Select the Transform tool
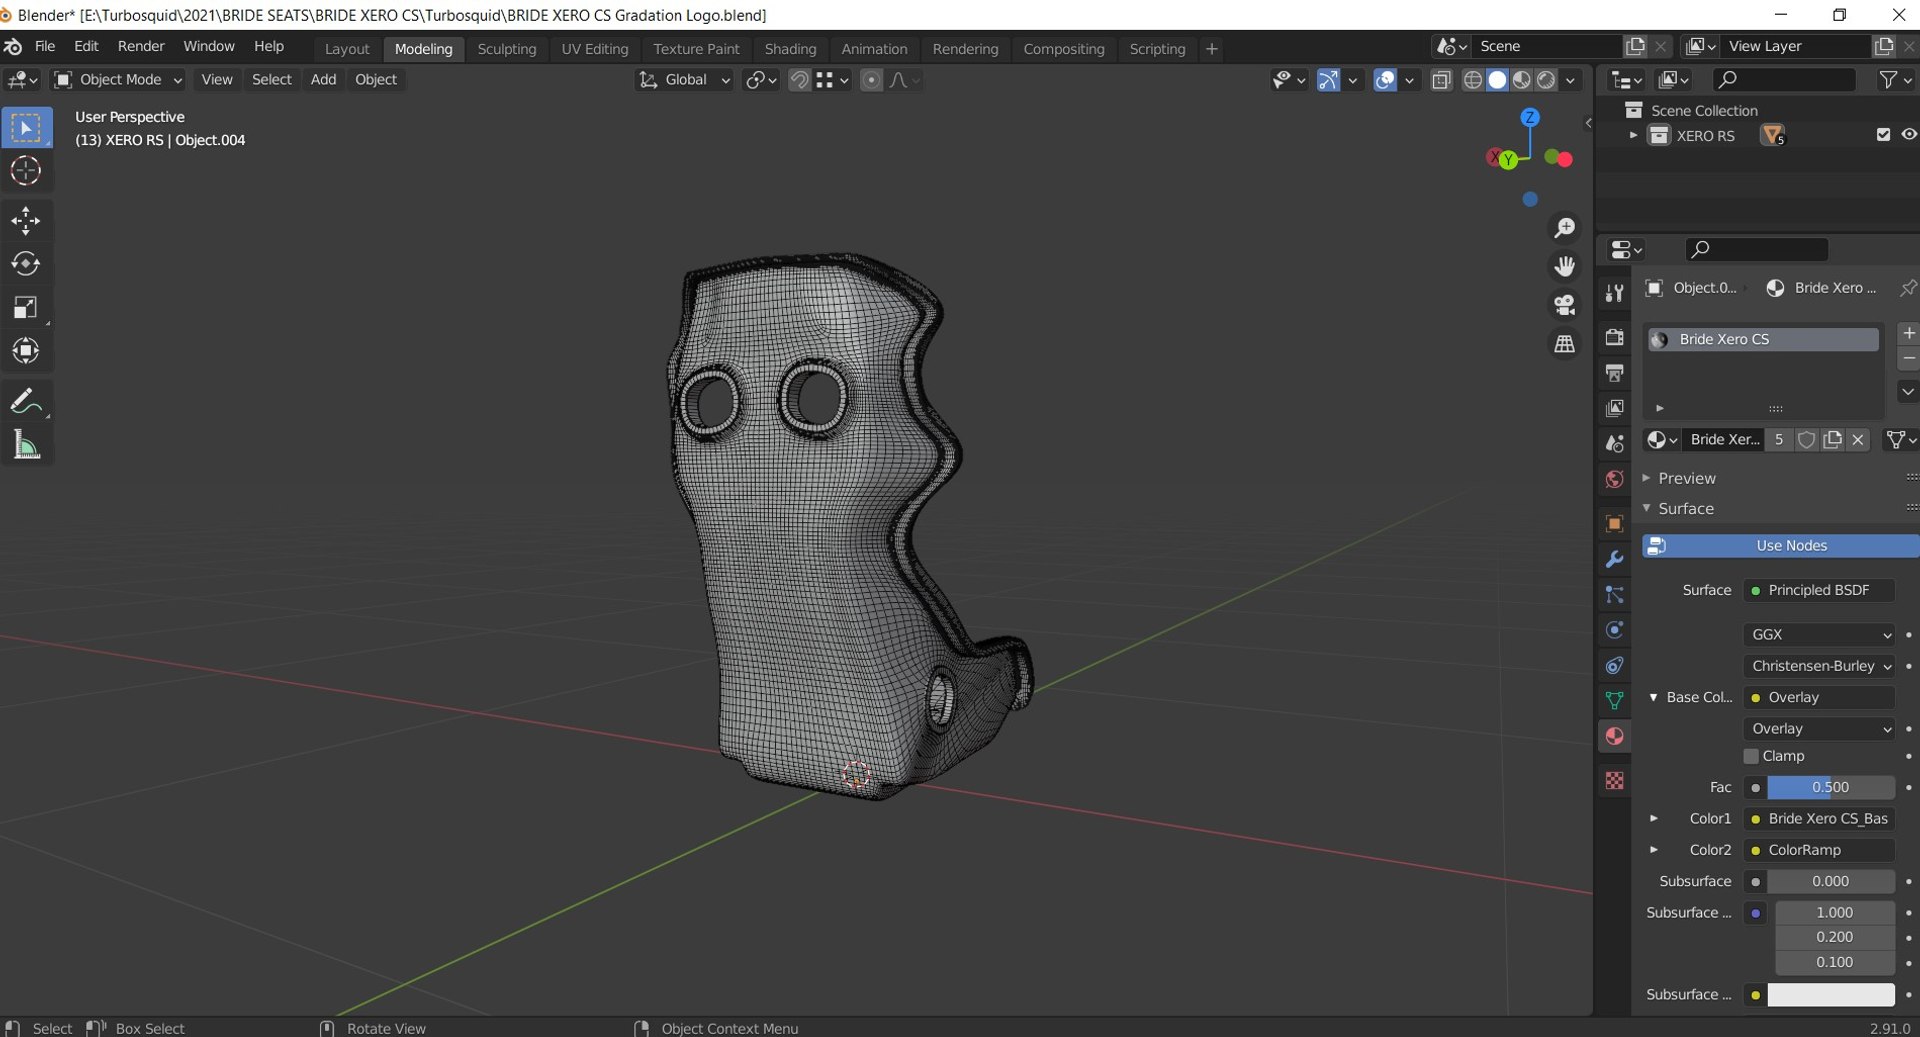 [x=26, y=351]
